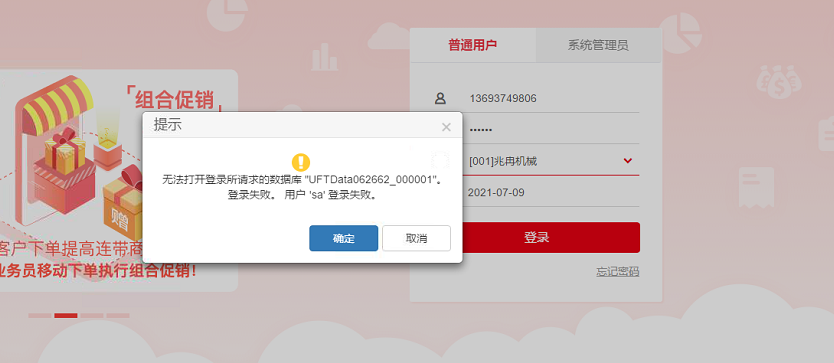Switch to the 普通用户 login tab
This screenshot has width=834, height=363.
[472, 45]
